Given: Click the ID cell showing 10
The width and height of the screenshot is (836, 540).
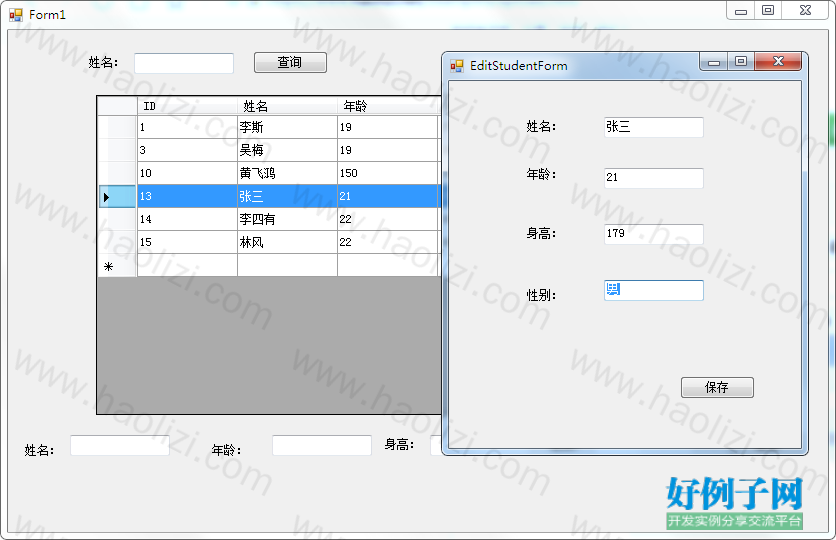Looking at the screenshot, I should (x=187, y=173).
